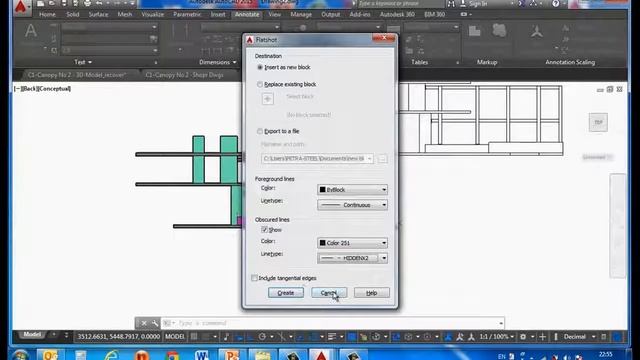Open PowerPoint from the Windows taskbar

click(232, 354)
